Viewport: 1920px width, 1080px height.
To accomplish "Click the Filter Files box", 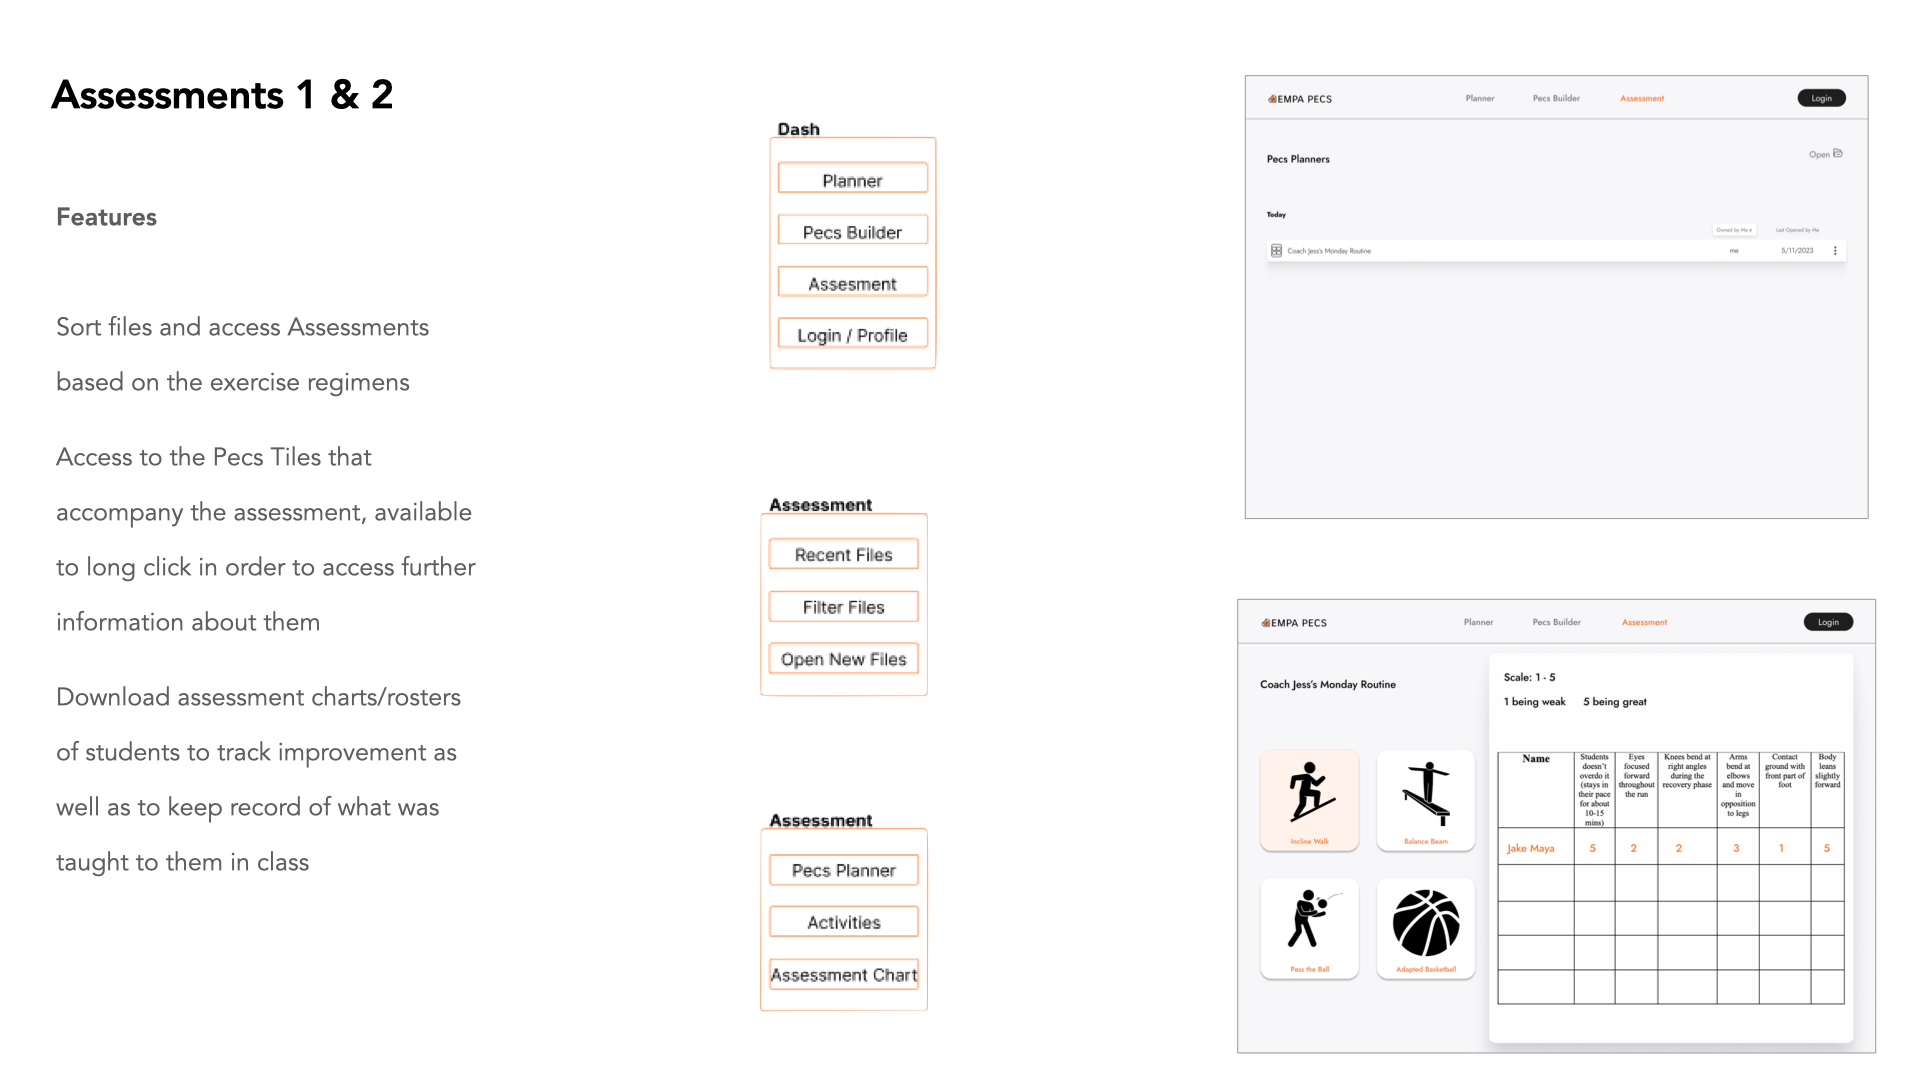I will (x=843, y=607).
